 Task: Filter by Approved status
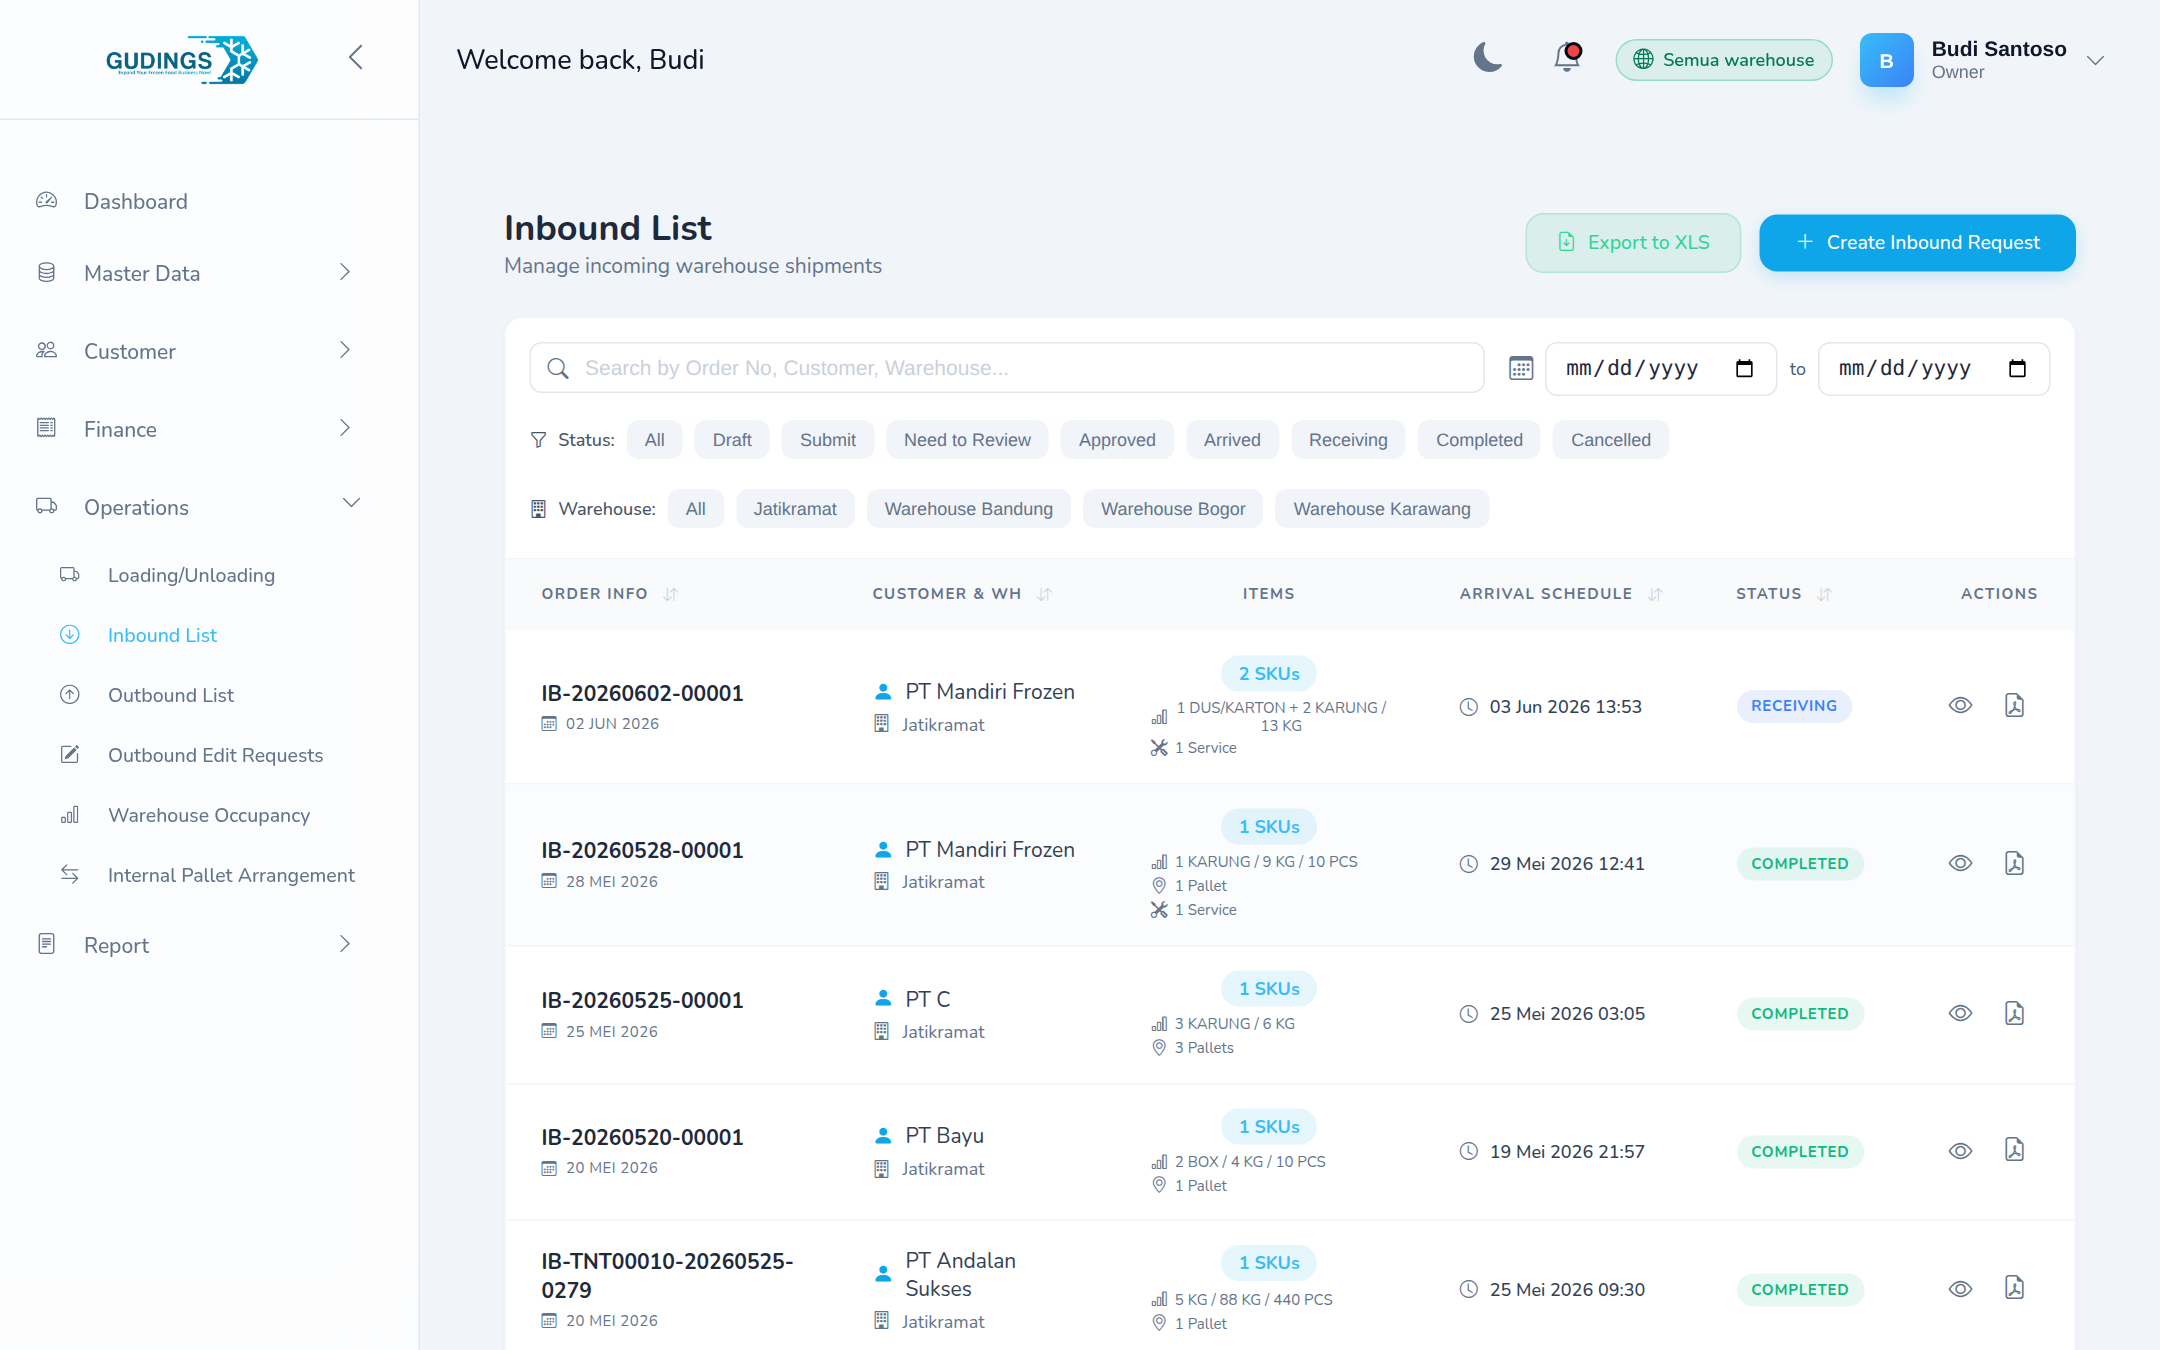point(1117,440)
